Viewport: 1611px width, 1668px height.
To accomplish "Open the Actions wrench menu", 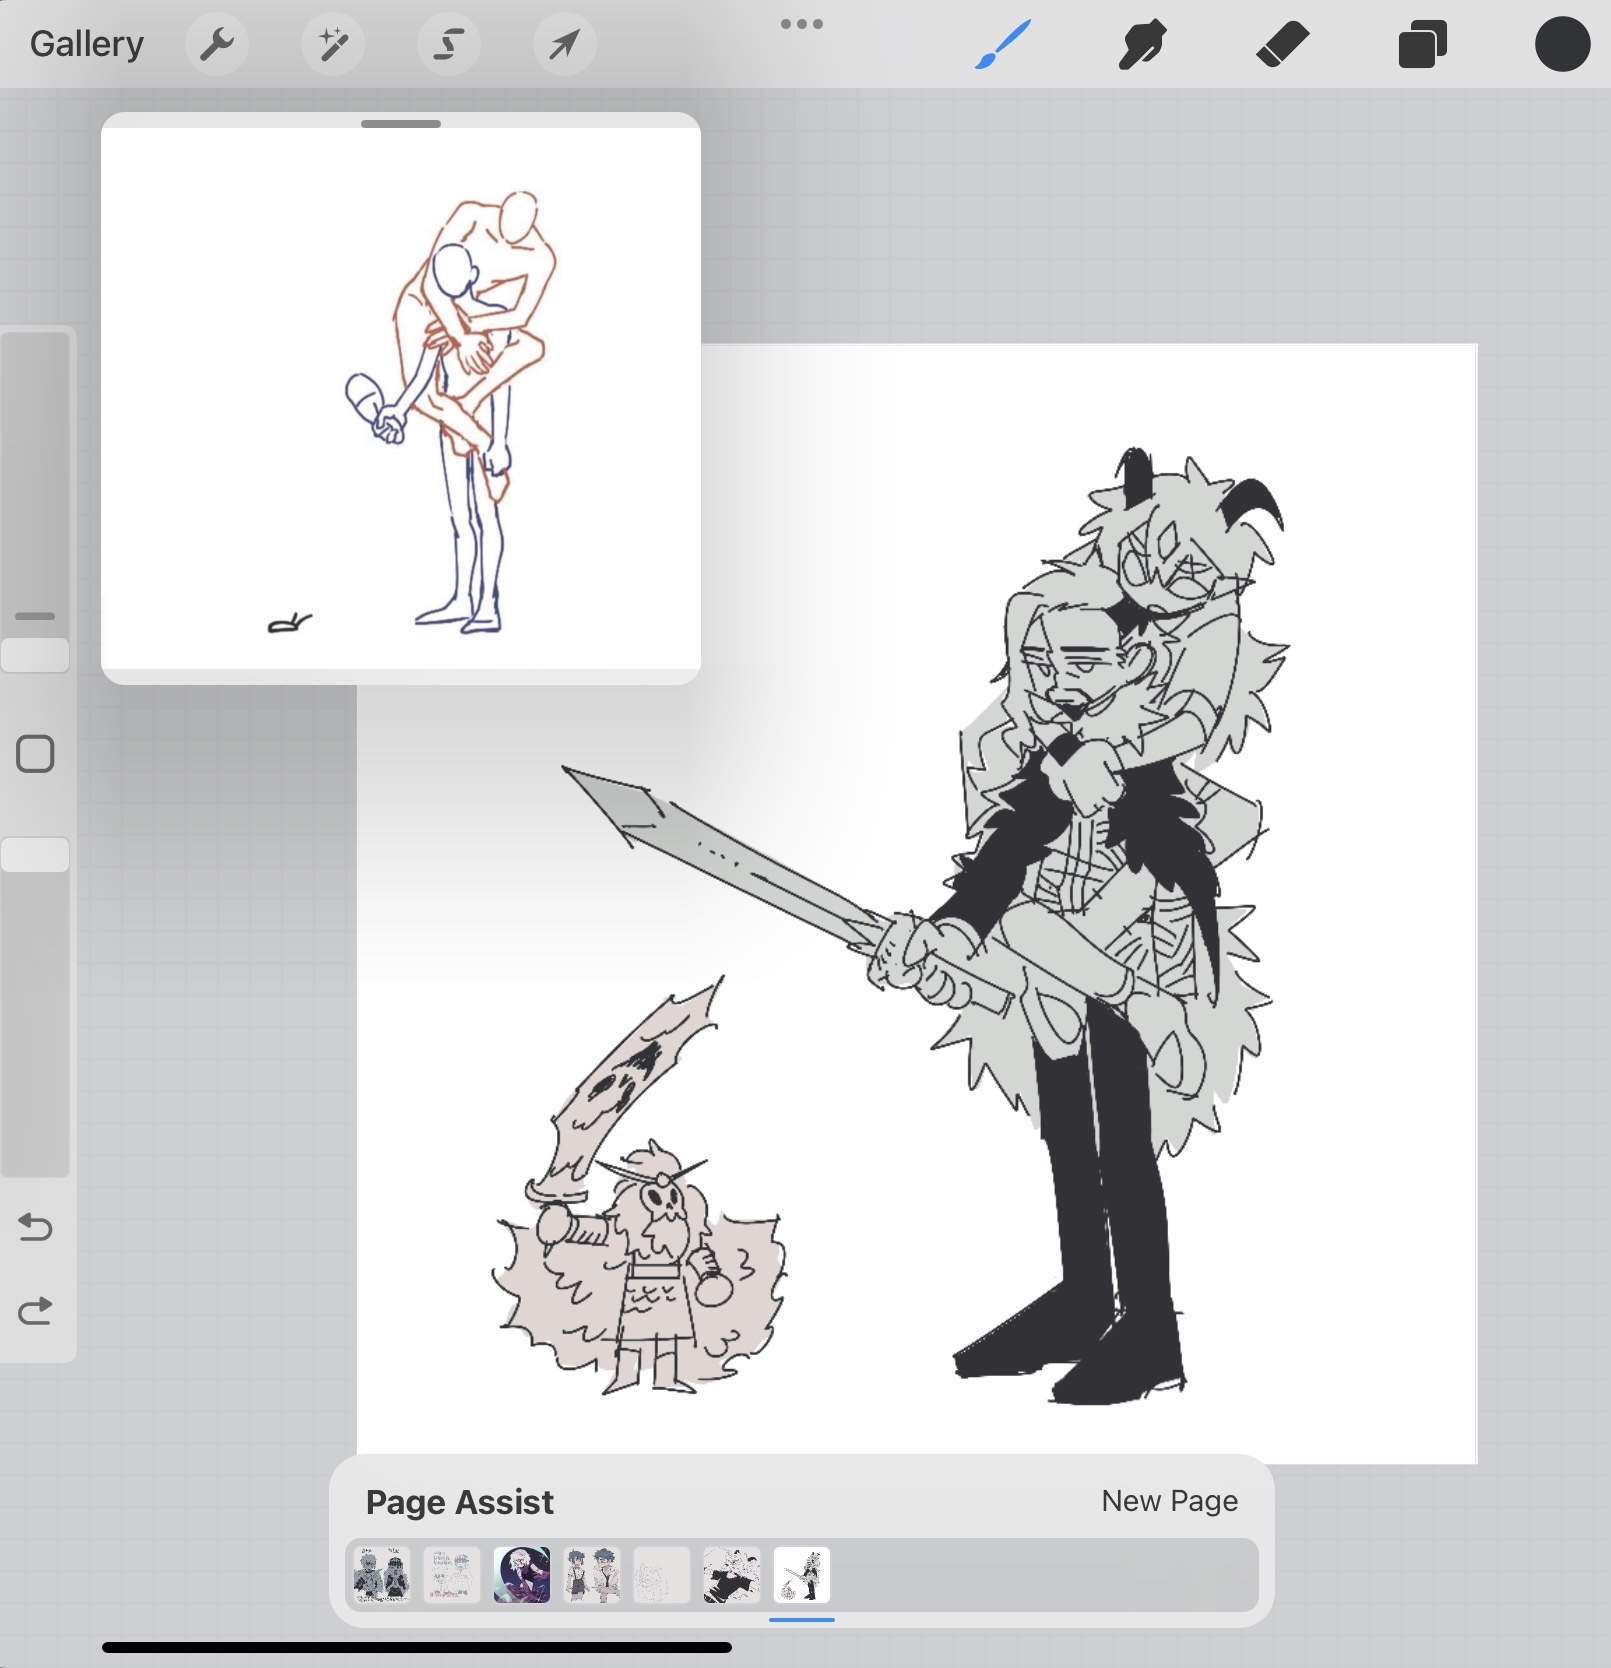I will [x=217, y=44].
